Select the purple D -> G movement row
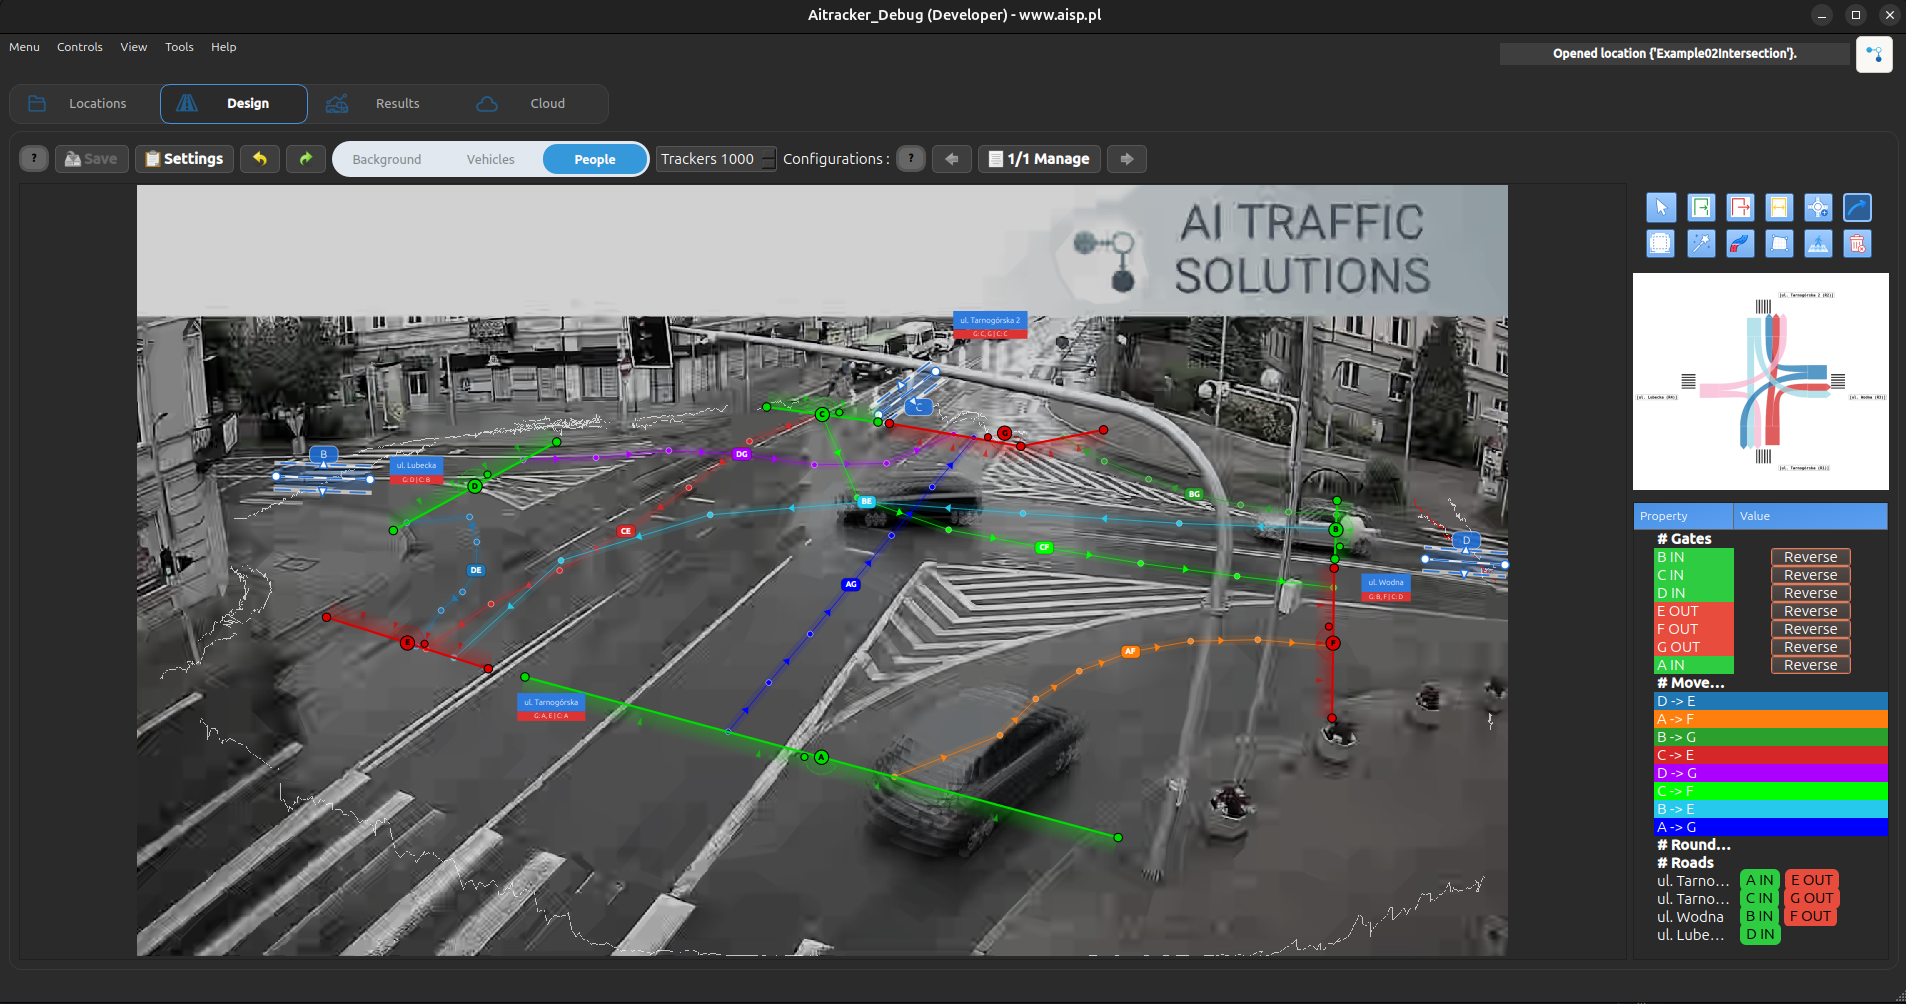 [1770, 773]
